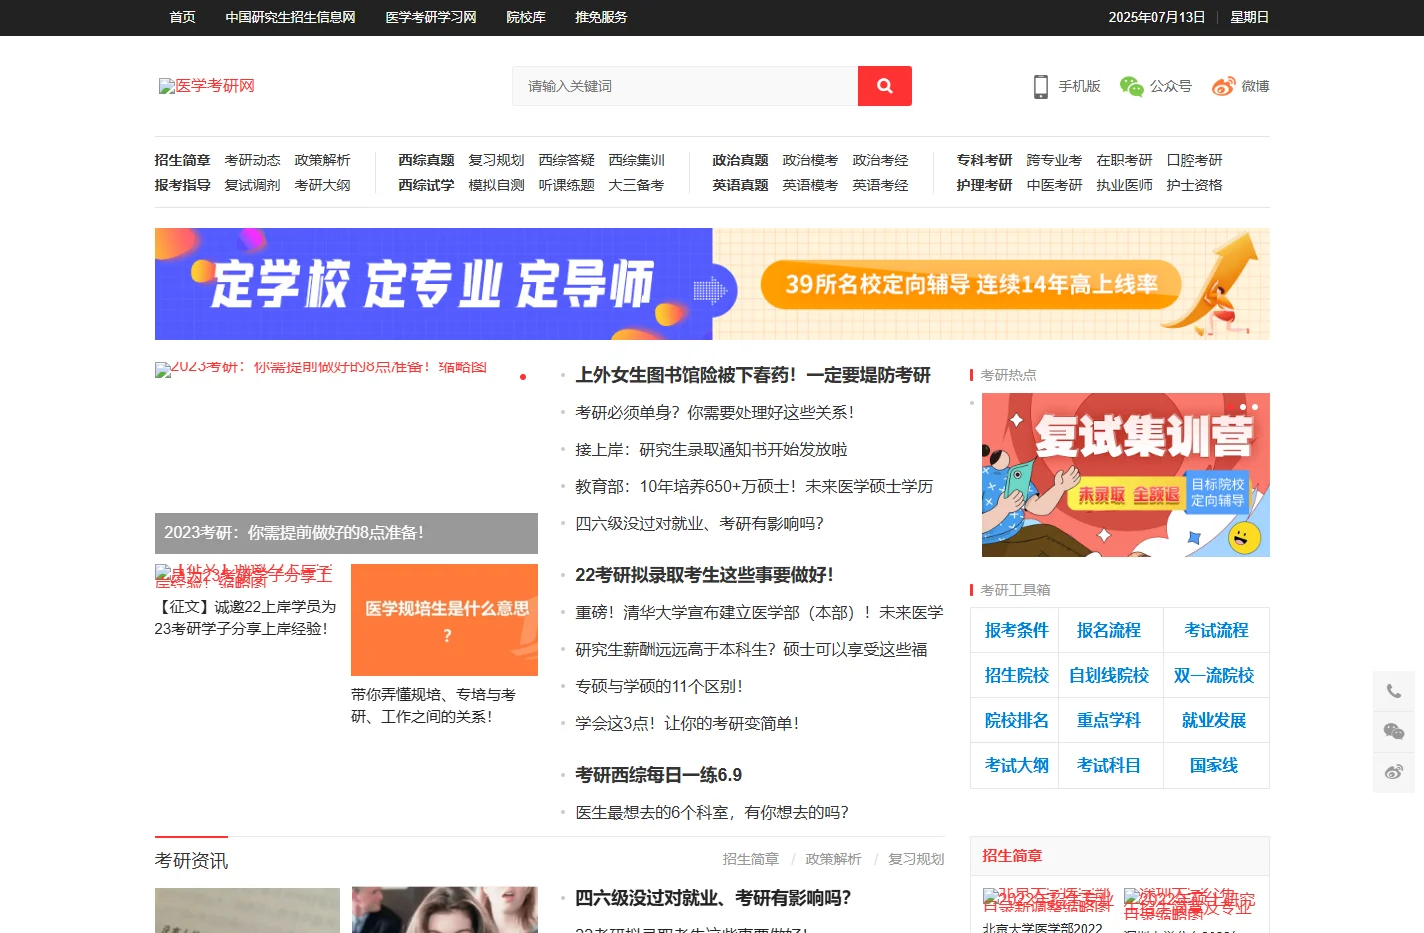Viewport: 1424px width, 933px height.
Task: Open 报考条件 tool button
Action: pyautogui.click(x=1016, y=630)
